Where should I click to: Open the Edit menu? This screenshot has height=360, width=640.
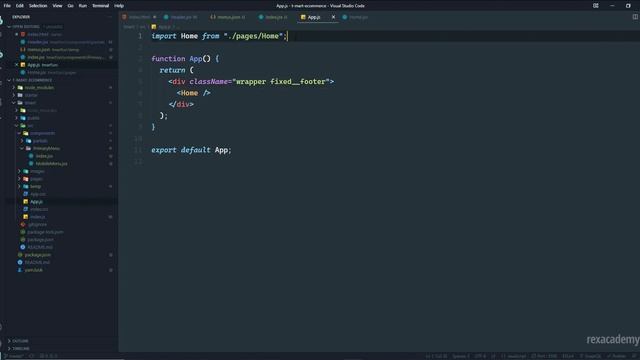click(x=20, y=6)
